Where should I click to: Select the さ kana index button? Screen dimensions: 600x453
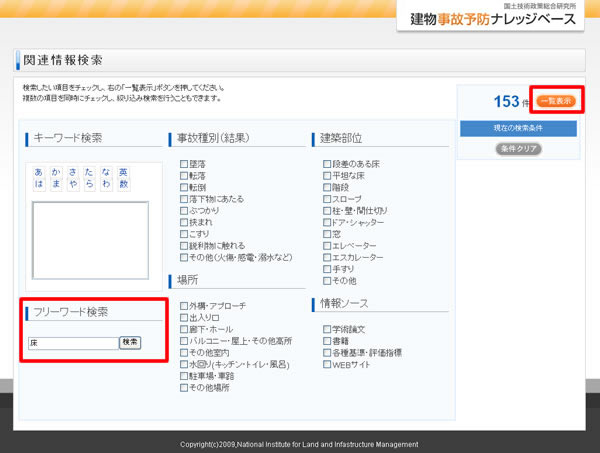click(x=73, y=172)
